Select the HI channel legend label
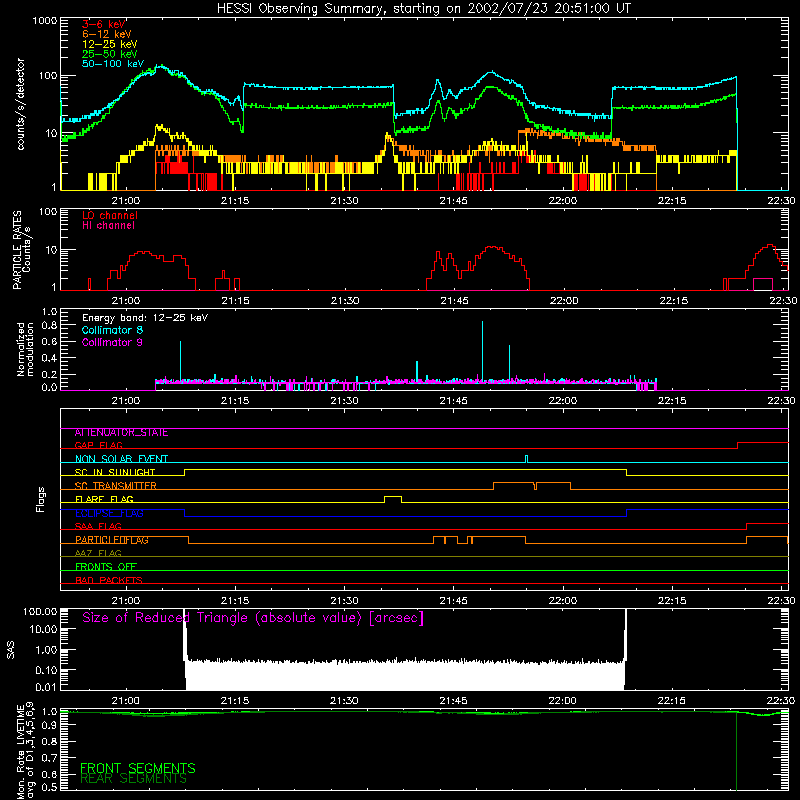 click(x=108, y=226)
